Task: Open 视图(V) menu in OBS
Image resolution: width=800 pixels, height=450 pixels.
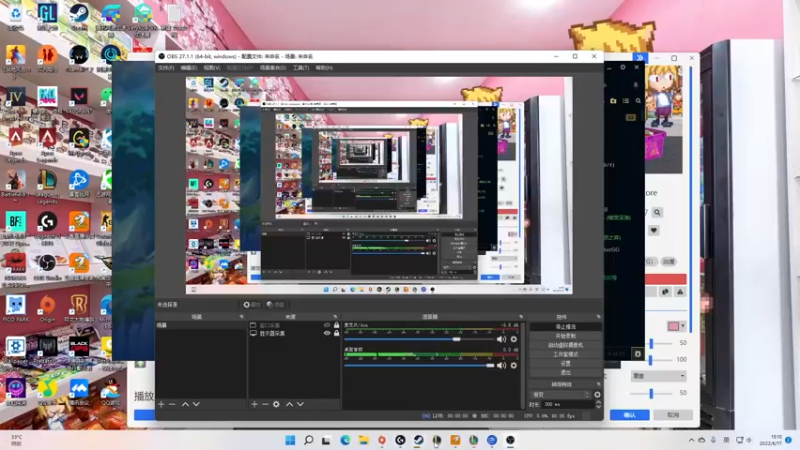Action: [211, 68]
